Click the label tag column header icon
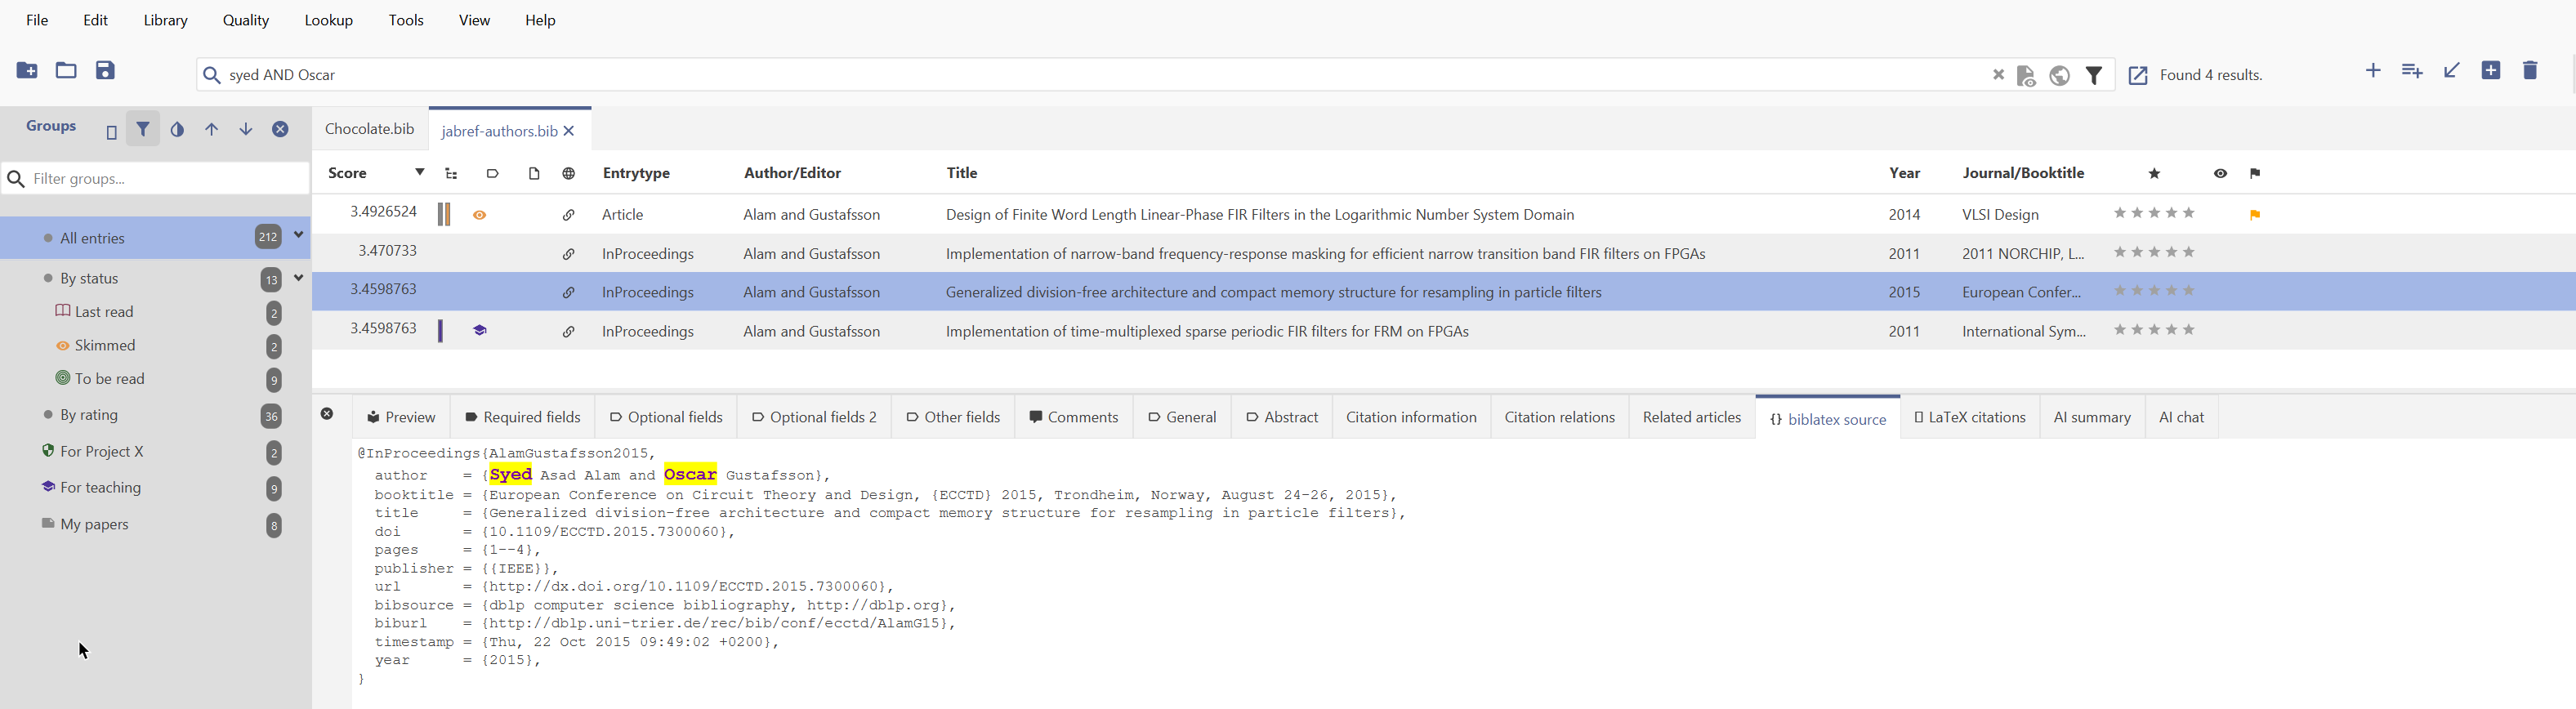This screenshot has width=2576, height=709. click(x=493, y=174)
